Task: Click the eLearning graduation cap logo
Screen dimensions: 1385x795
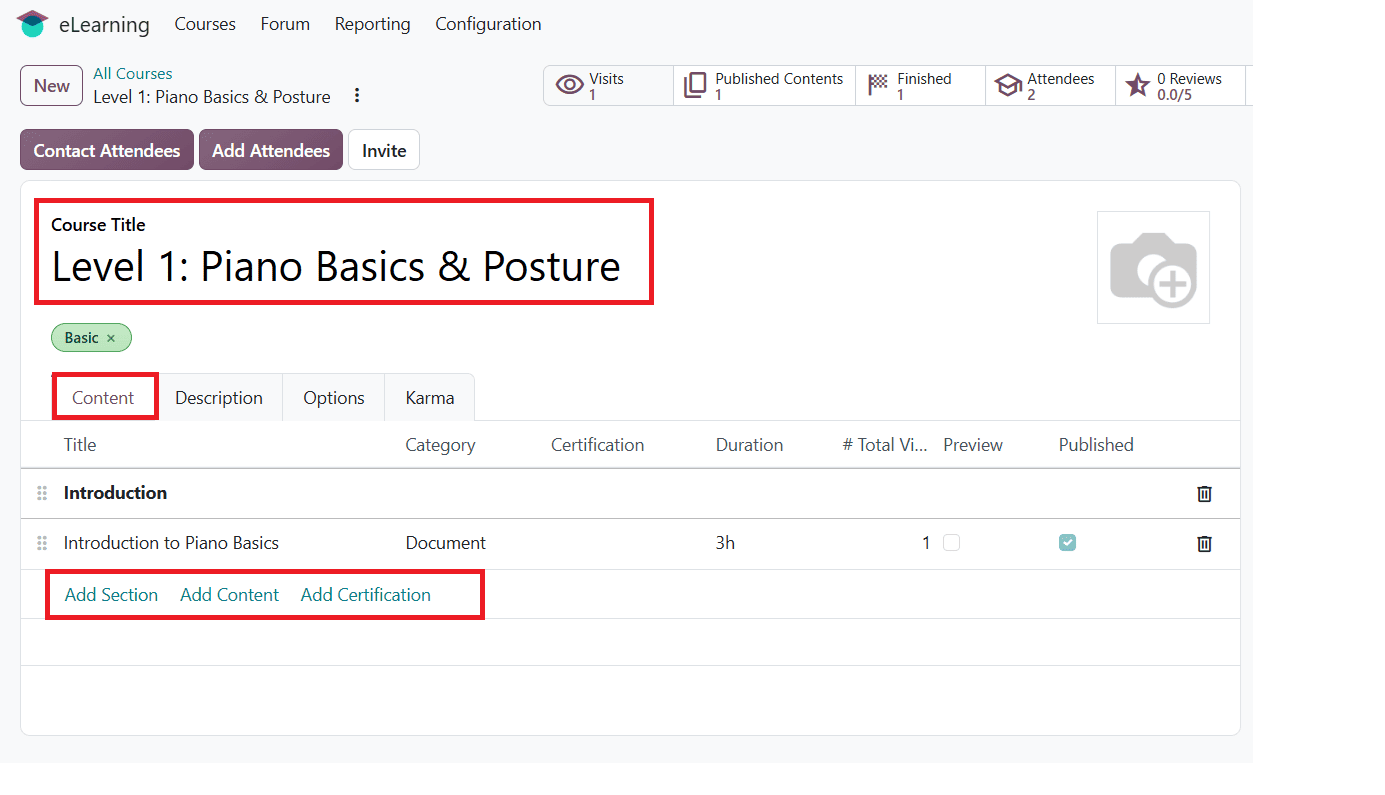Action: pyautogui.click(x=32, y=24)
